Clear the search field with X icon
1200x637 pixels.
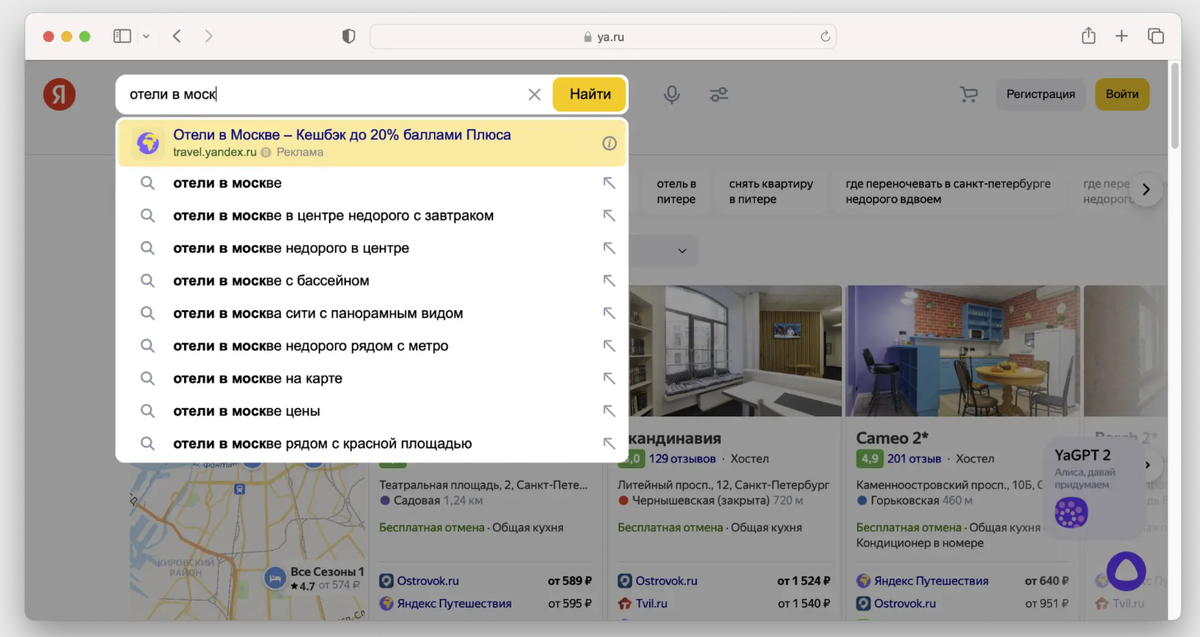pos(534,94)
